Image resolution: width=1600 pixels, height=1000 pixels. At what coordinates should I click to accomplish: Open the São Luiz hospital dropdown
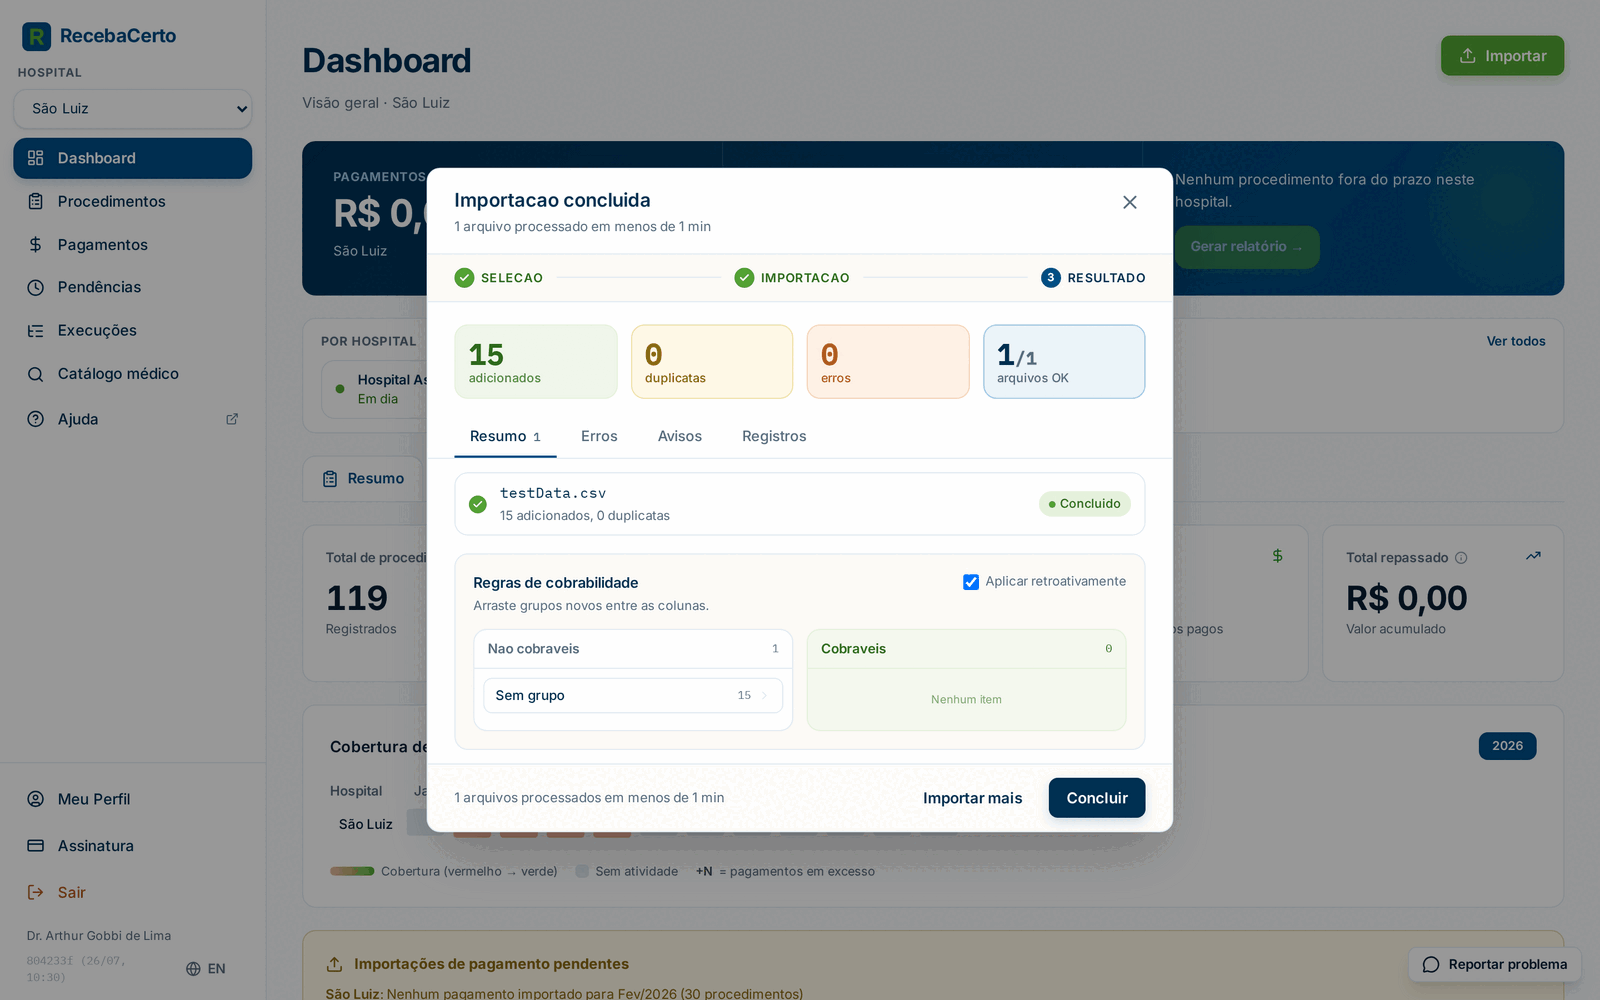pos(133,108)
